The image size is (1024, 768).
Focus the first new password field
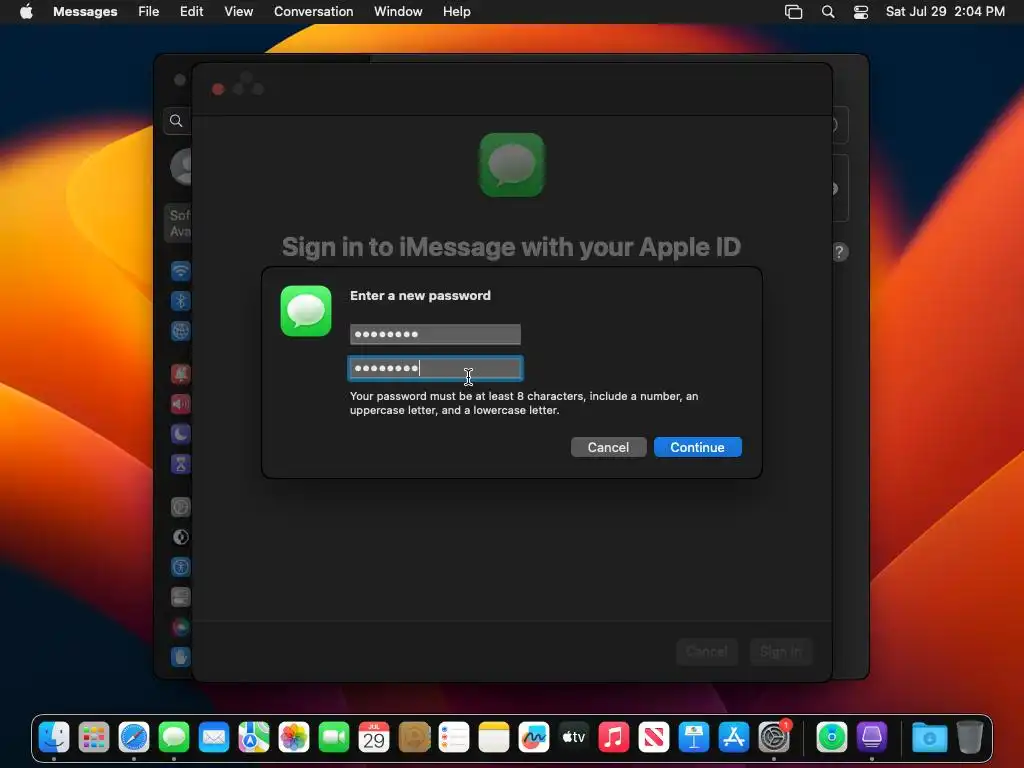point(435,334)
